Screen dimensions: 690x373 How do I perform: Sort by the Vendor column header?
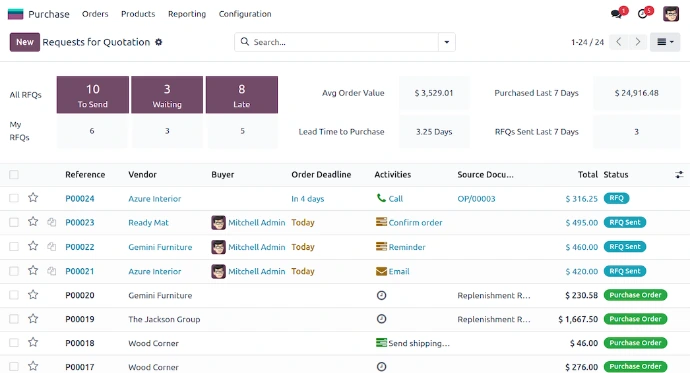coord(143,175)
